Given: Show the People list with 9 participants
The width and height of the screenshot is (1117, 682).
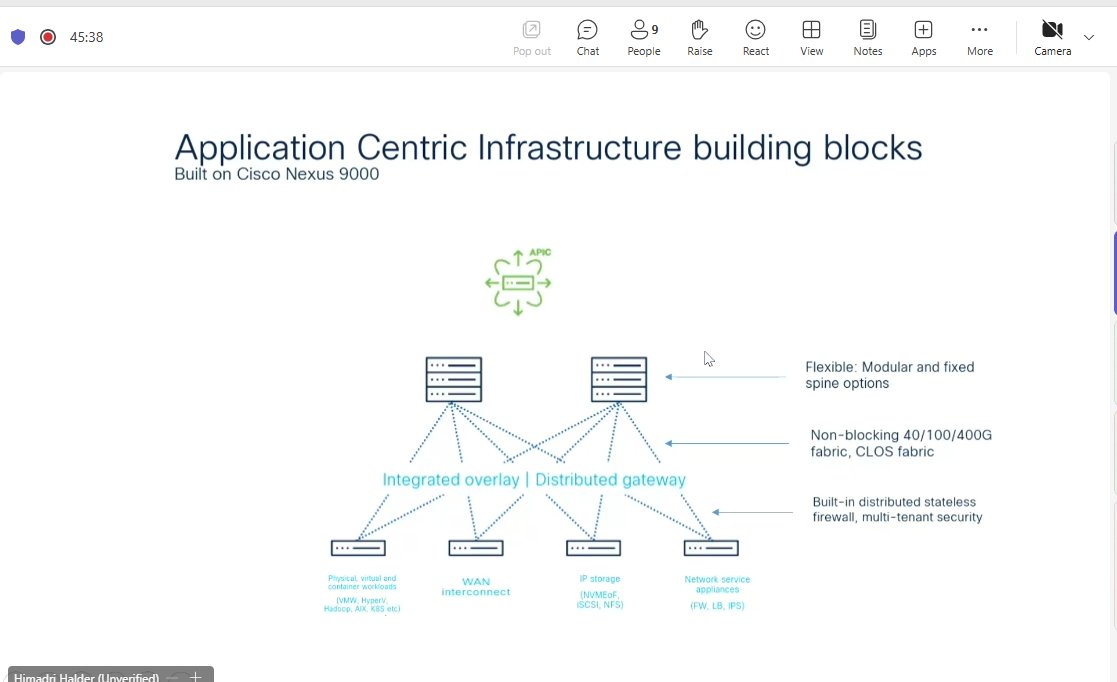Looking at the screenshot, I should (643, 36).
